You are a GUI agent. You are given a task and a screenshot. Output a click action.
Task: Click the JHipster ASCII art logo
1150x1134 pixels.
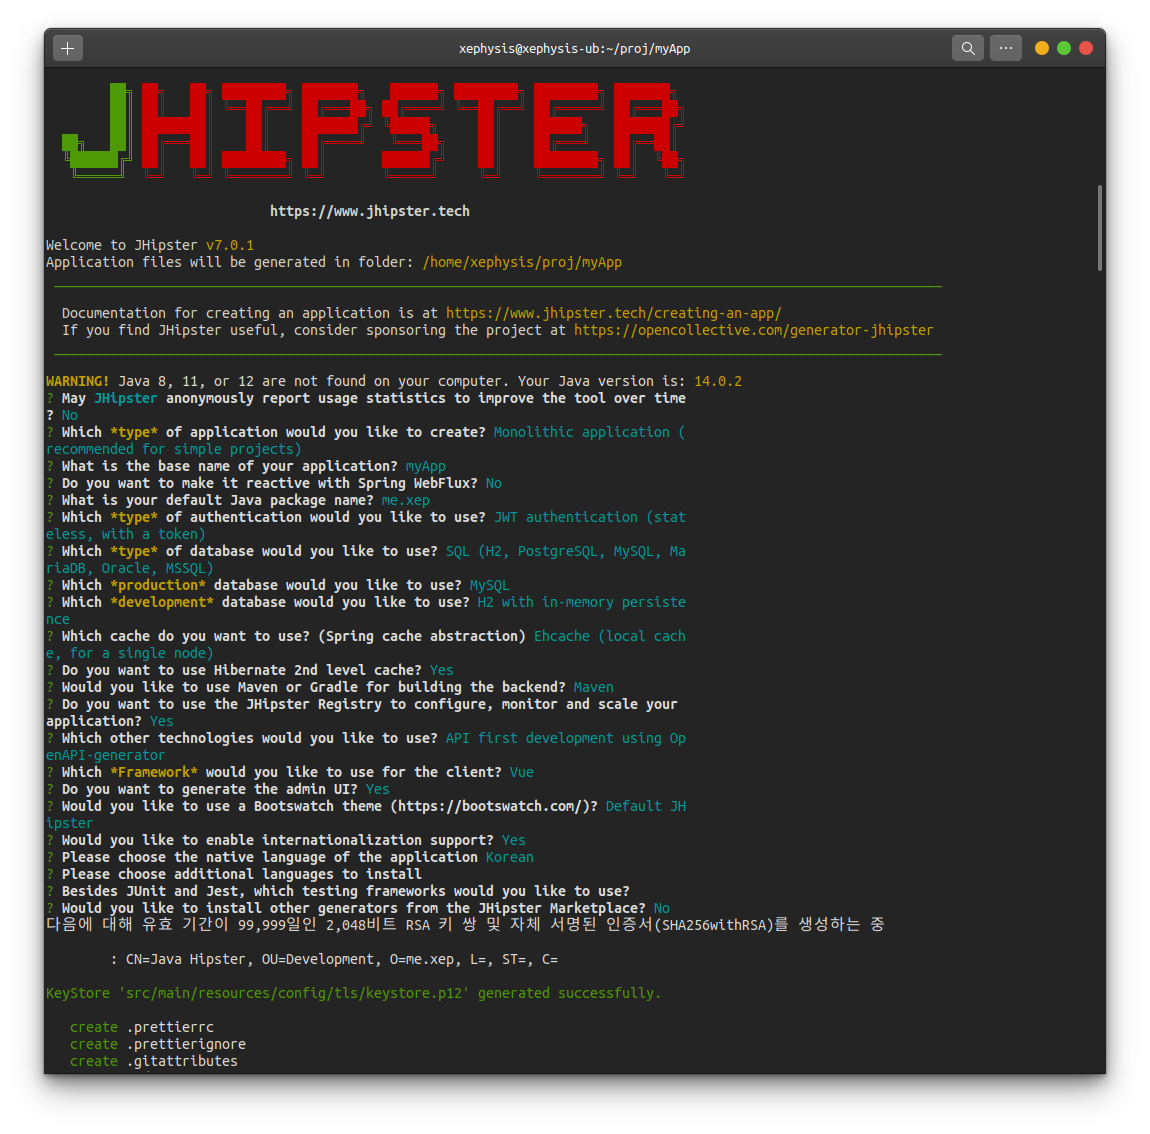click(x=373, y=130)
